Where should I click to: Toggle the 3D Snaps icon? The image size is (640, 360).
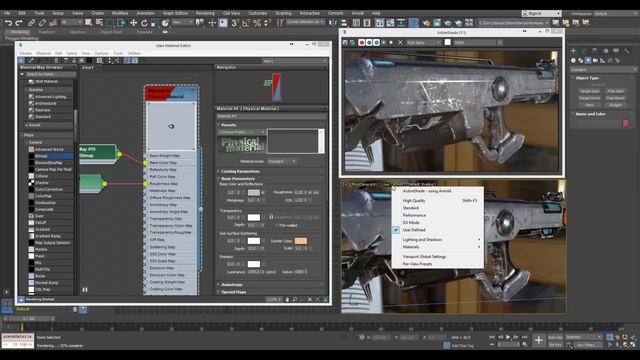point(235,23)
